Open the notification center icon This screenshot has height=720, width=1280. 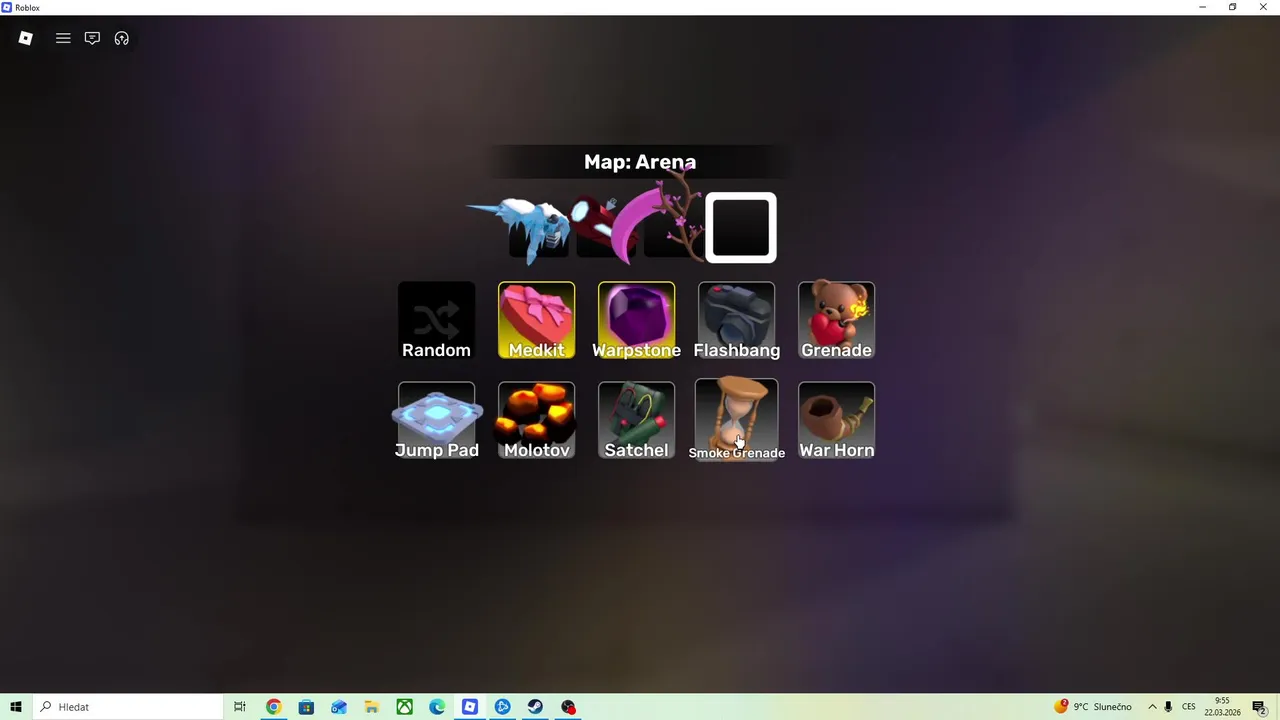1260,707
